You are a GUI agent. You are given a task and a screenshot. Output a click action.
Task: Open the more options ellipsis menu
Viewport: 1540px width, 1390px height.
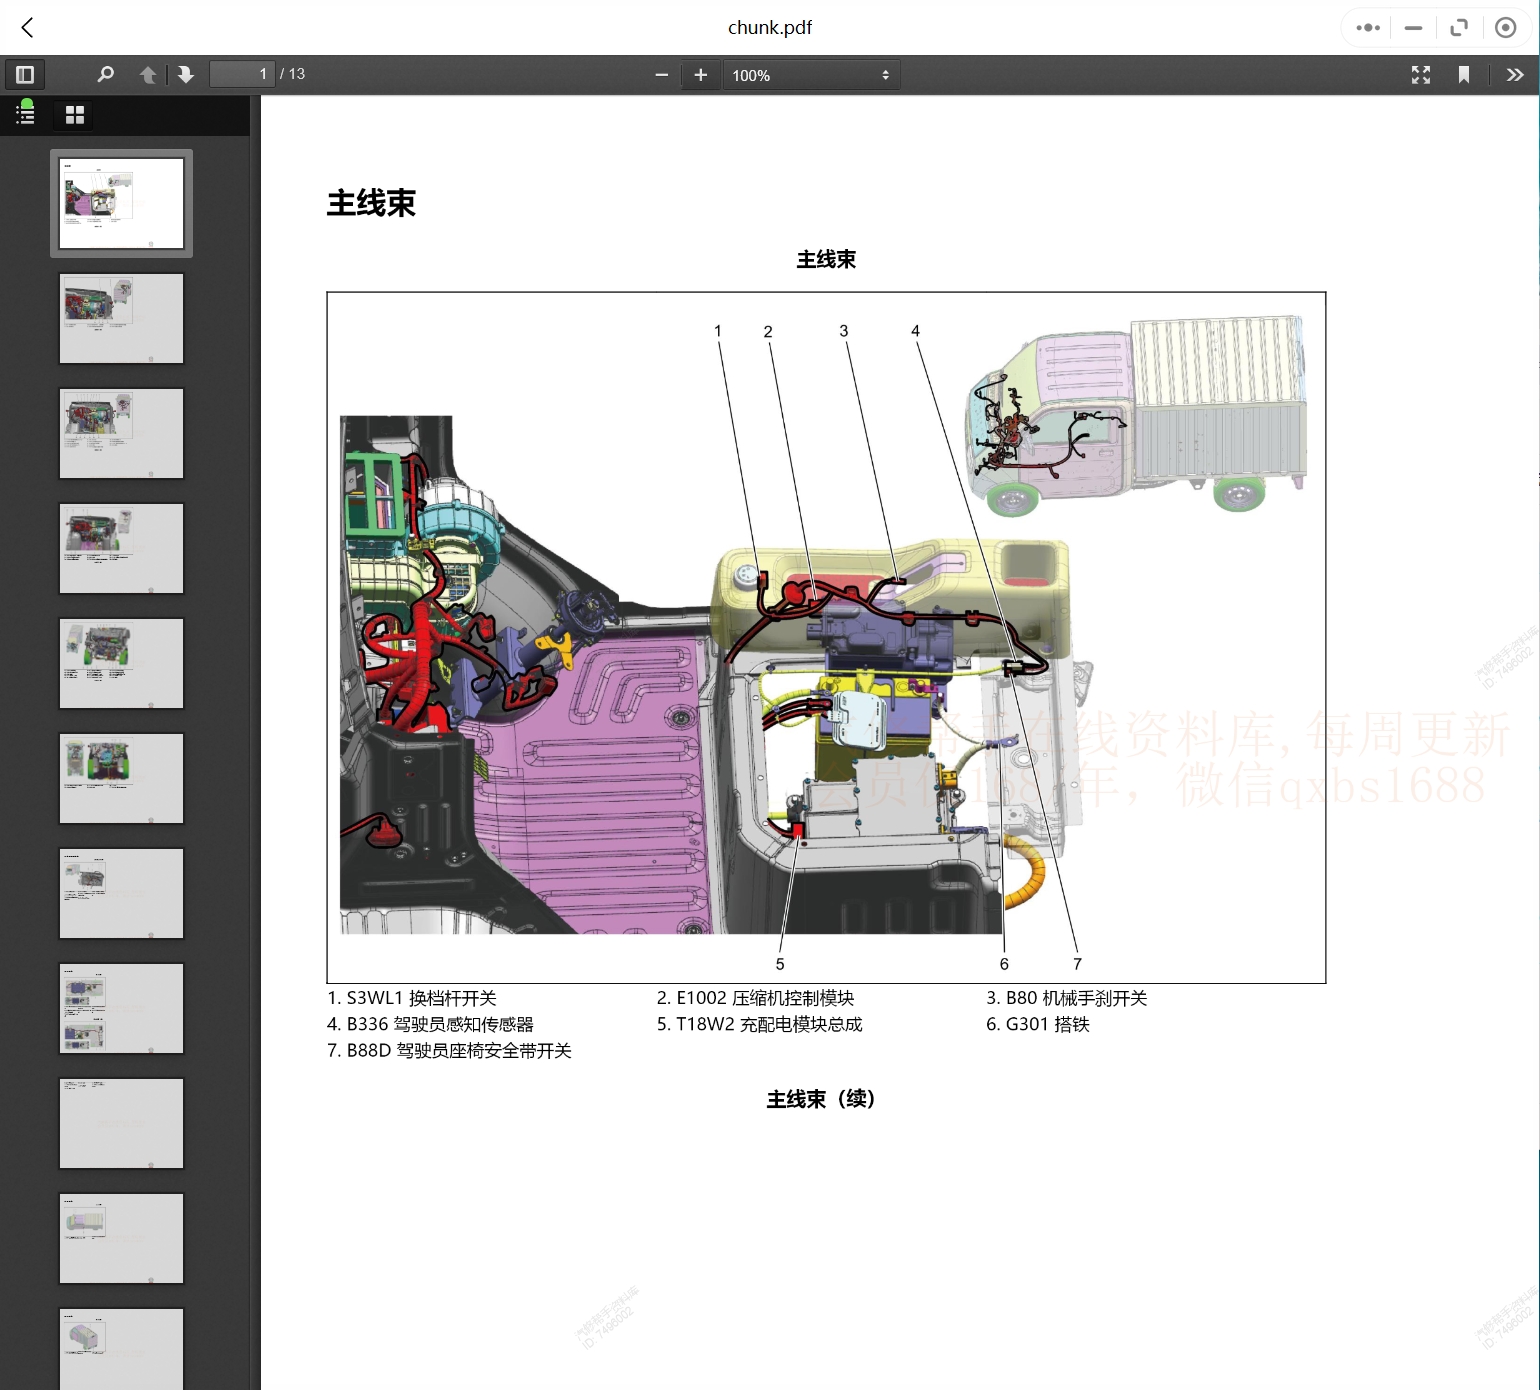1366,27
